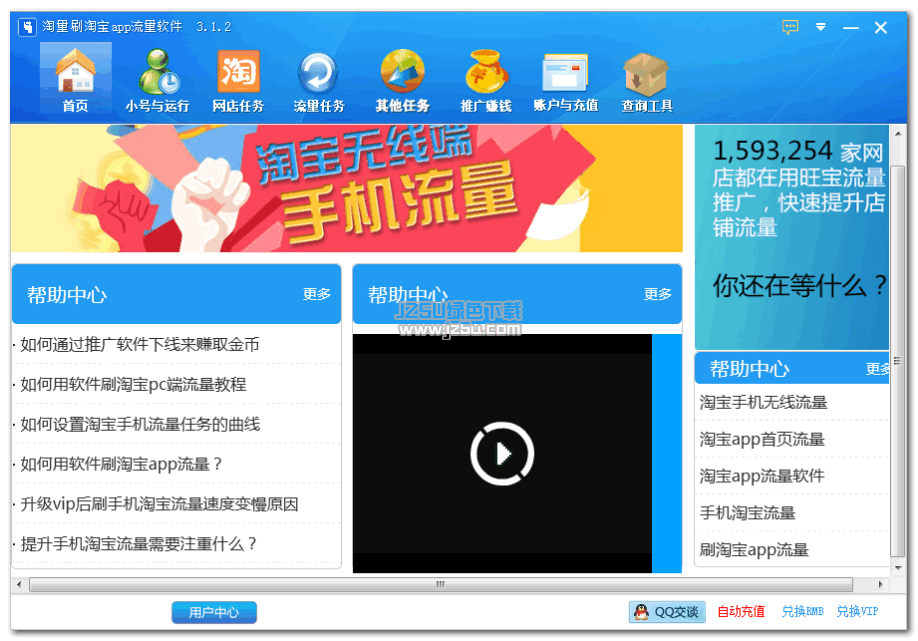
Task: Click the 1,593,254 家网店 promo panel
Action: click(x=792, y=237)
